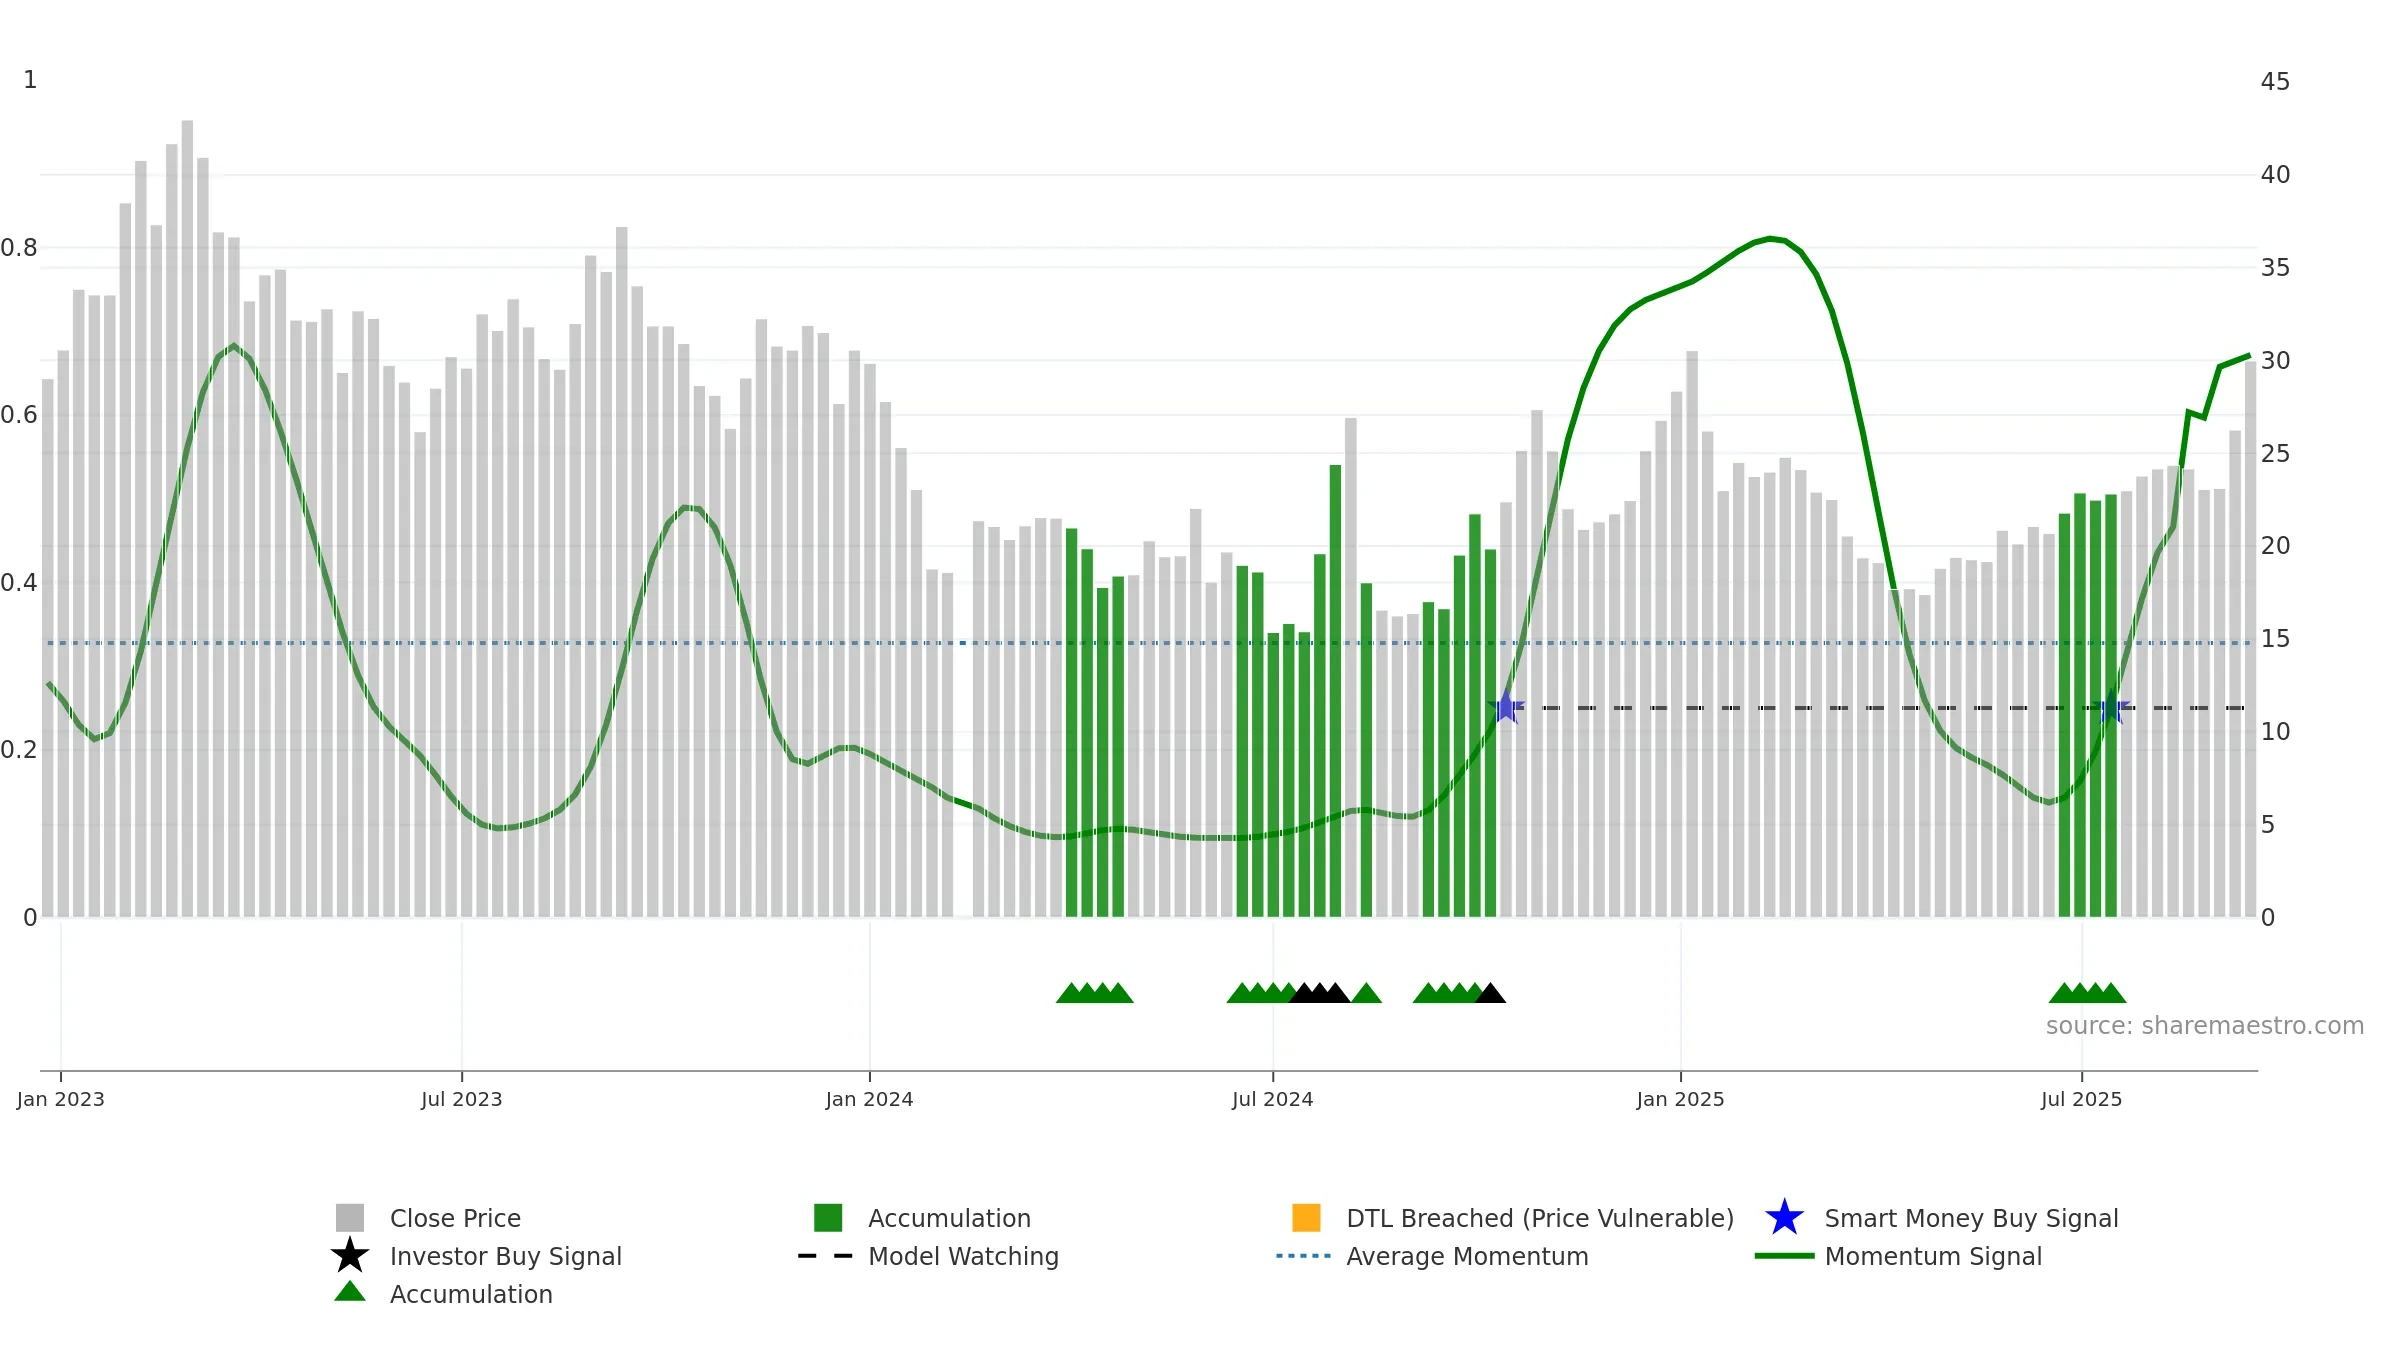Click the green Momentum Signal line legend icon
This screenshot has width=2400, height=1350.
click(1784, 1256)
